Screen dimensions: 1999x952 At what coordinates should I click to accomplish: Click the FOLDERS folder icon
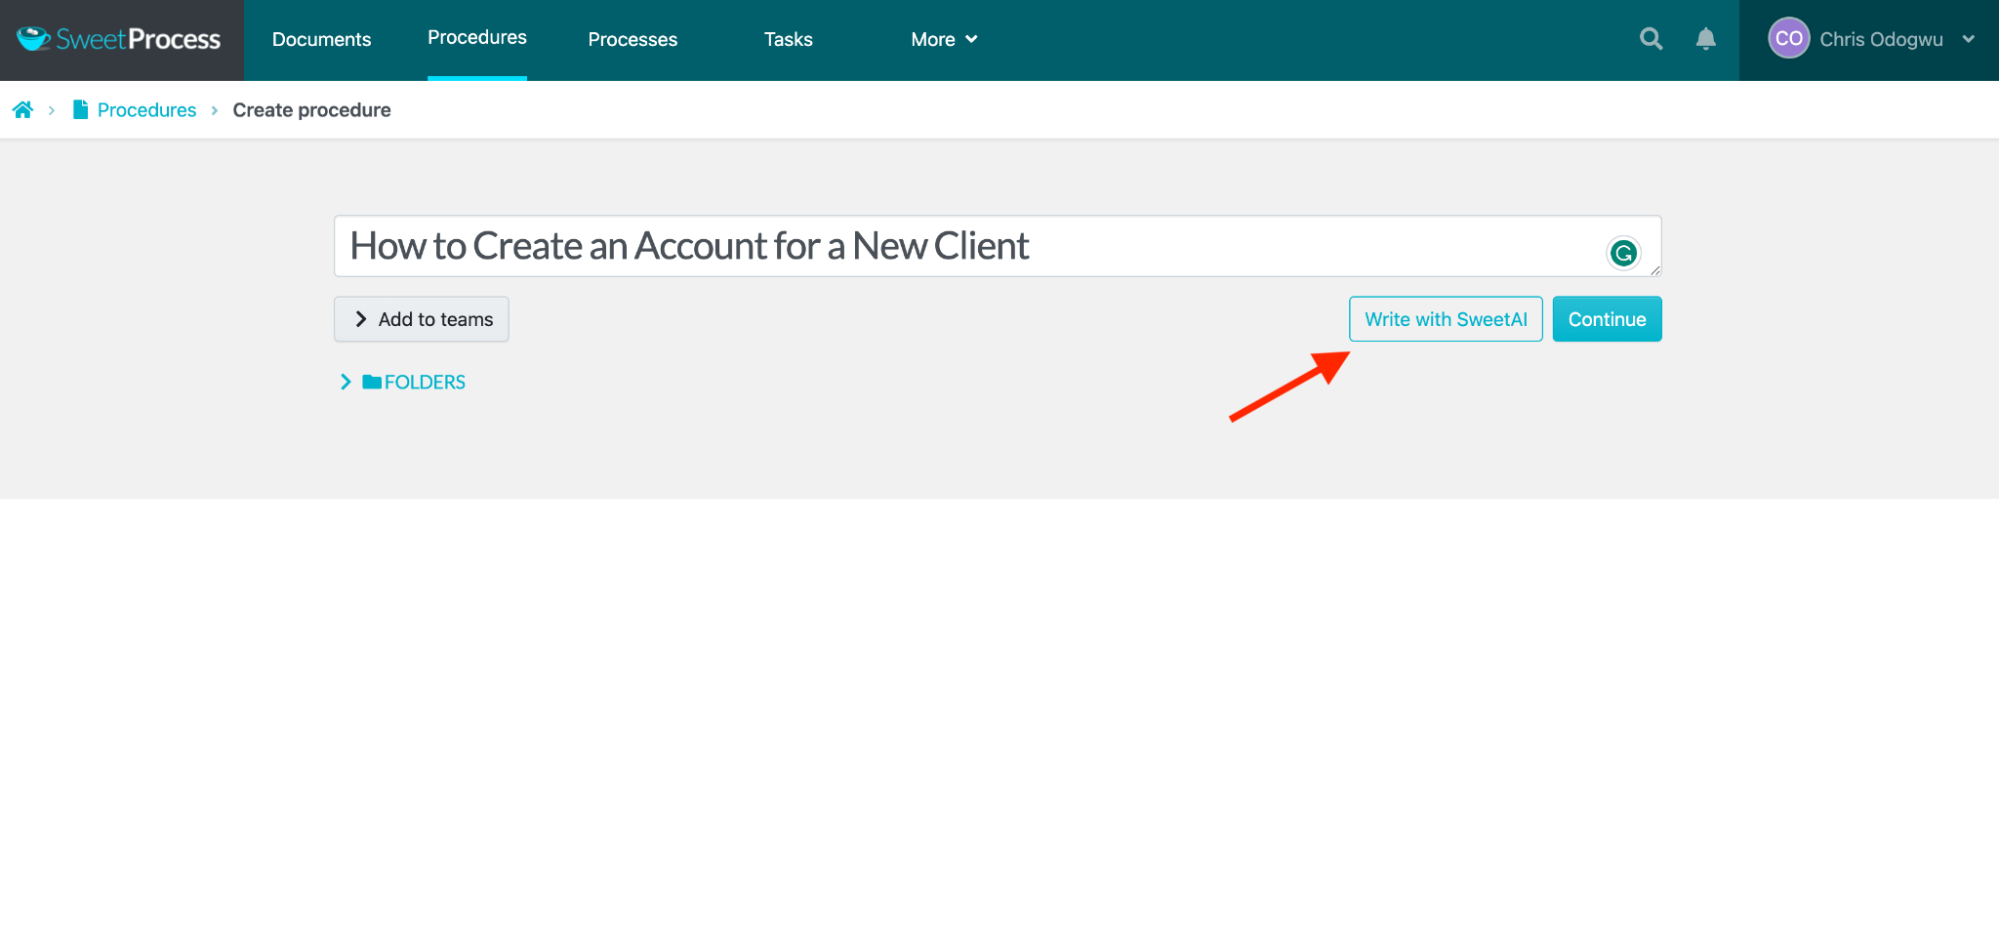pos(372,382)
